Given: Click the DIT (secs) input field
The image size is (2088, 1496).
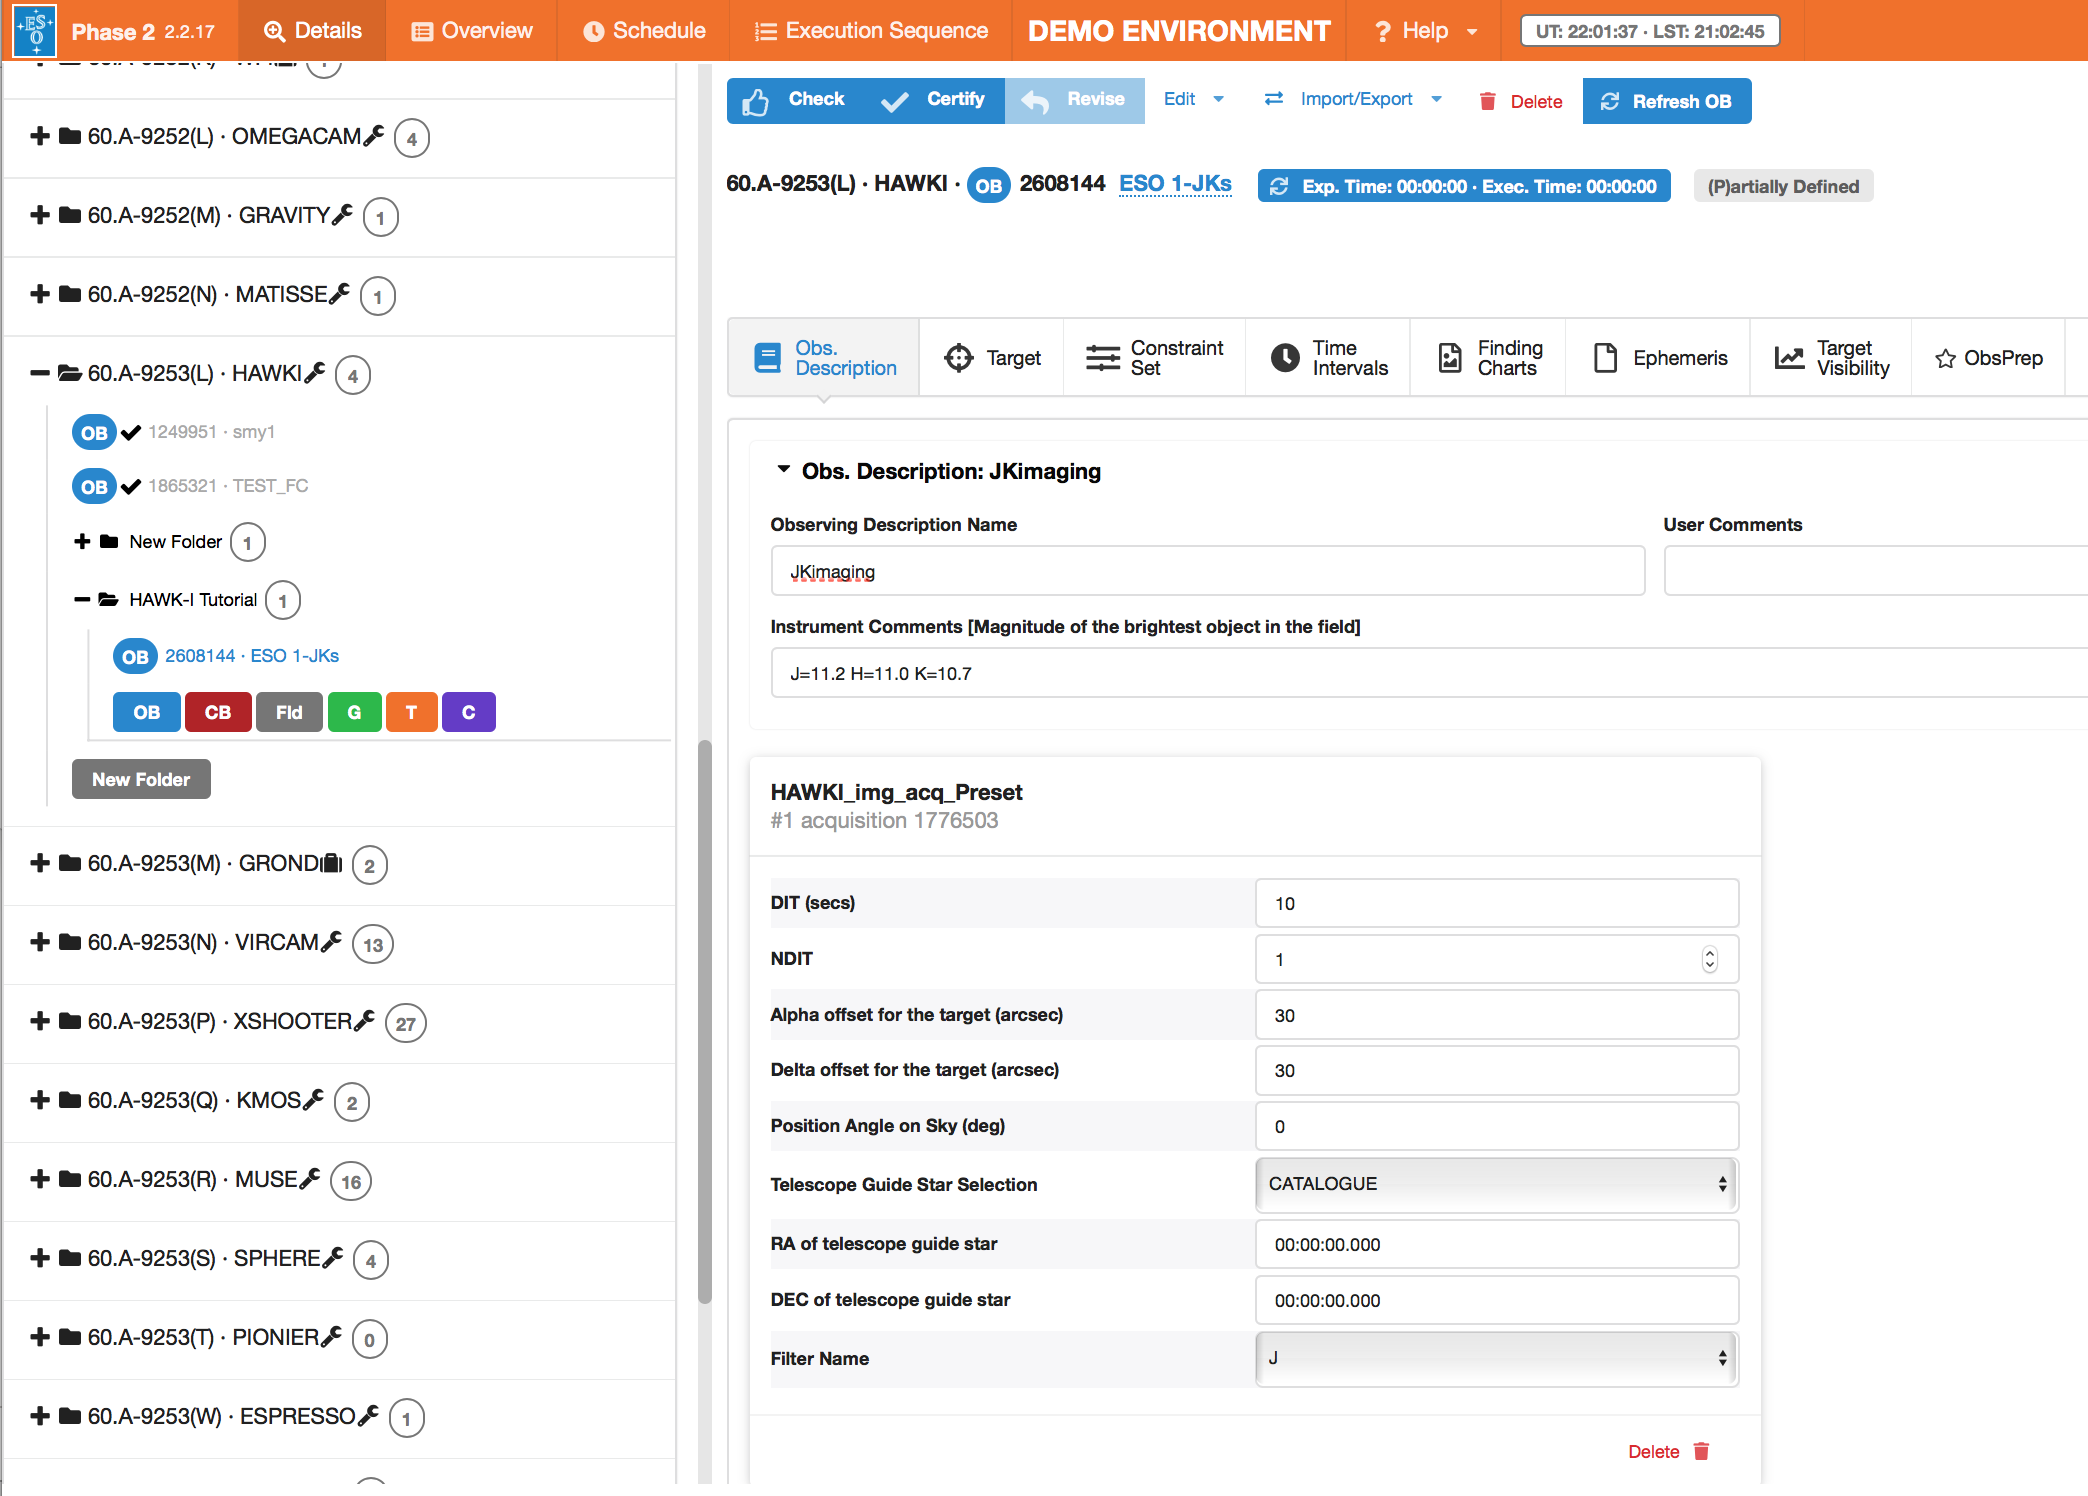Looking at the screenshot, I should [1497, 903].
